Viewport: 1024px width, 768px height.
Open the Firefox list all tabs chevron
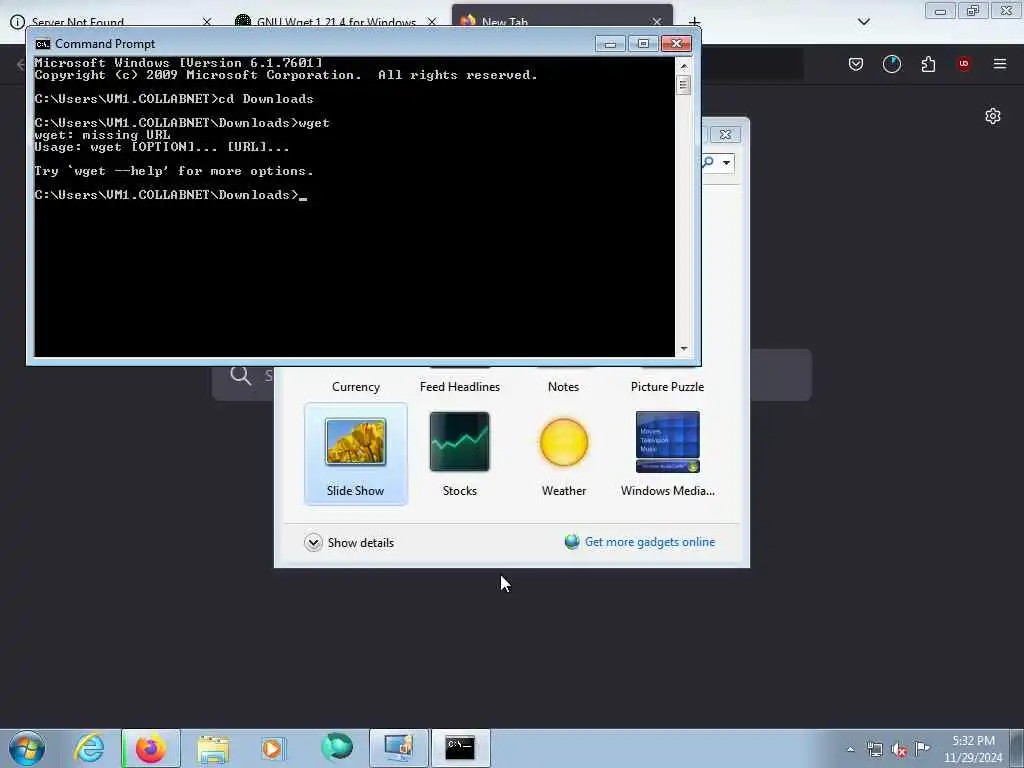863,22
